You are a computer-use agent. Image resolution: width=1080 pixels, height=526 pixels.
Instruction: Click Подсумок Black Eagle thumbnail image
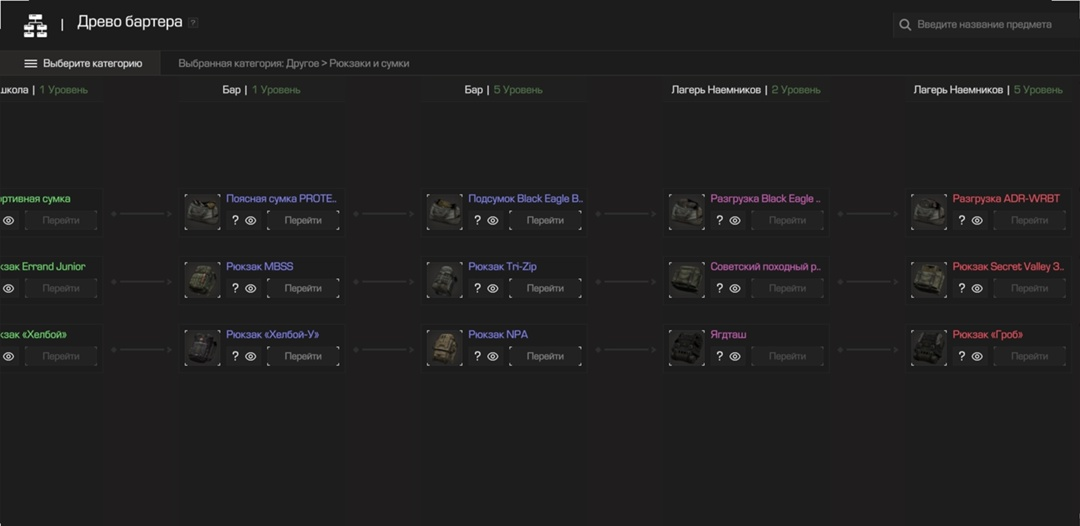pos(444,212)
